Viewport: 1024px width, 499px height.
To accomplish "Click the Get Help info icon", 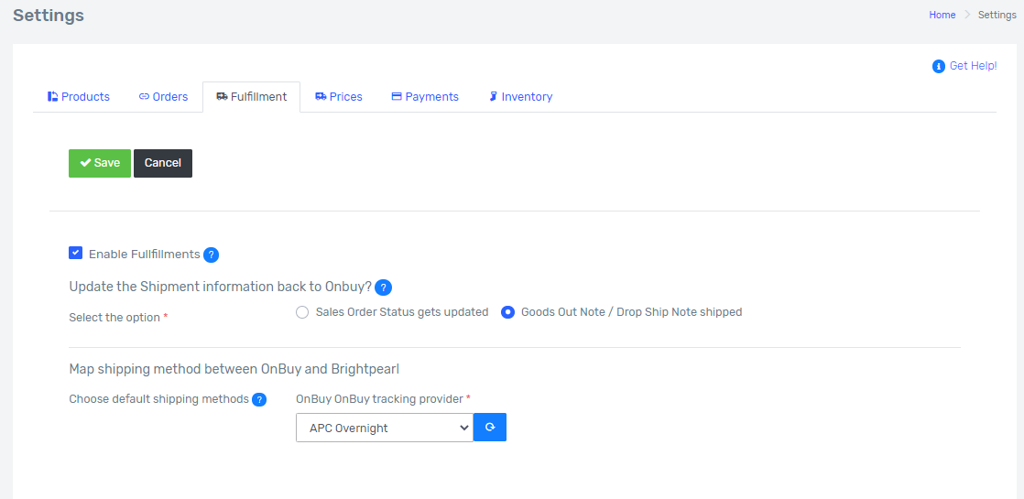I will tap(938, 66).
